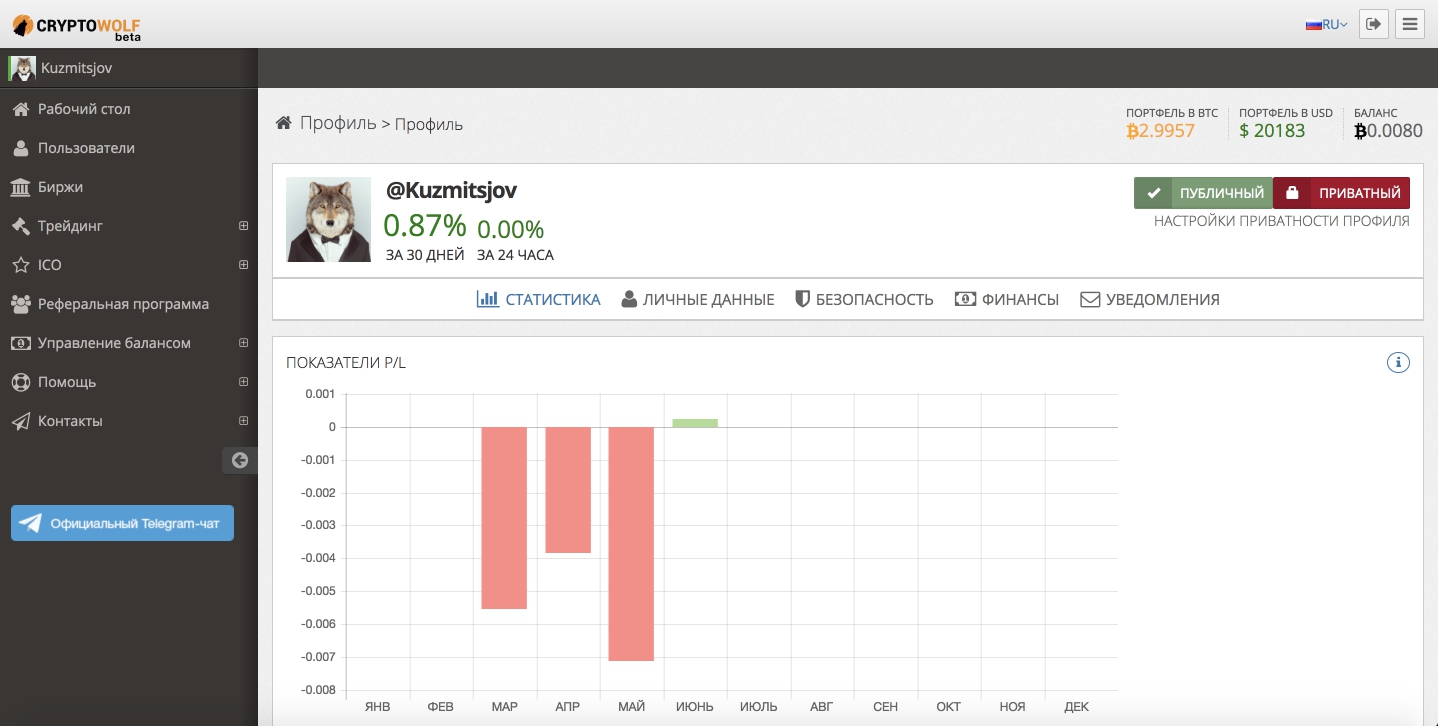Click the logout arrow icon in header
This screenshot has width=1438, height=726.
pos(1374,24)
